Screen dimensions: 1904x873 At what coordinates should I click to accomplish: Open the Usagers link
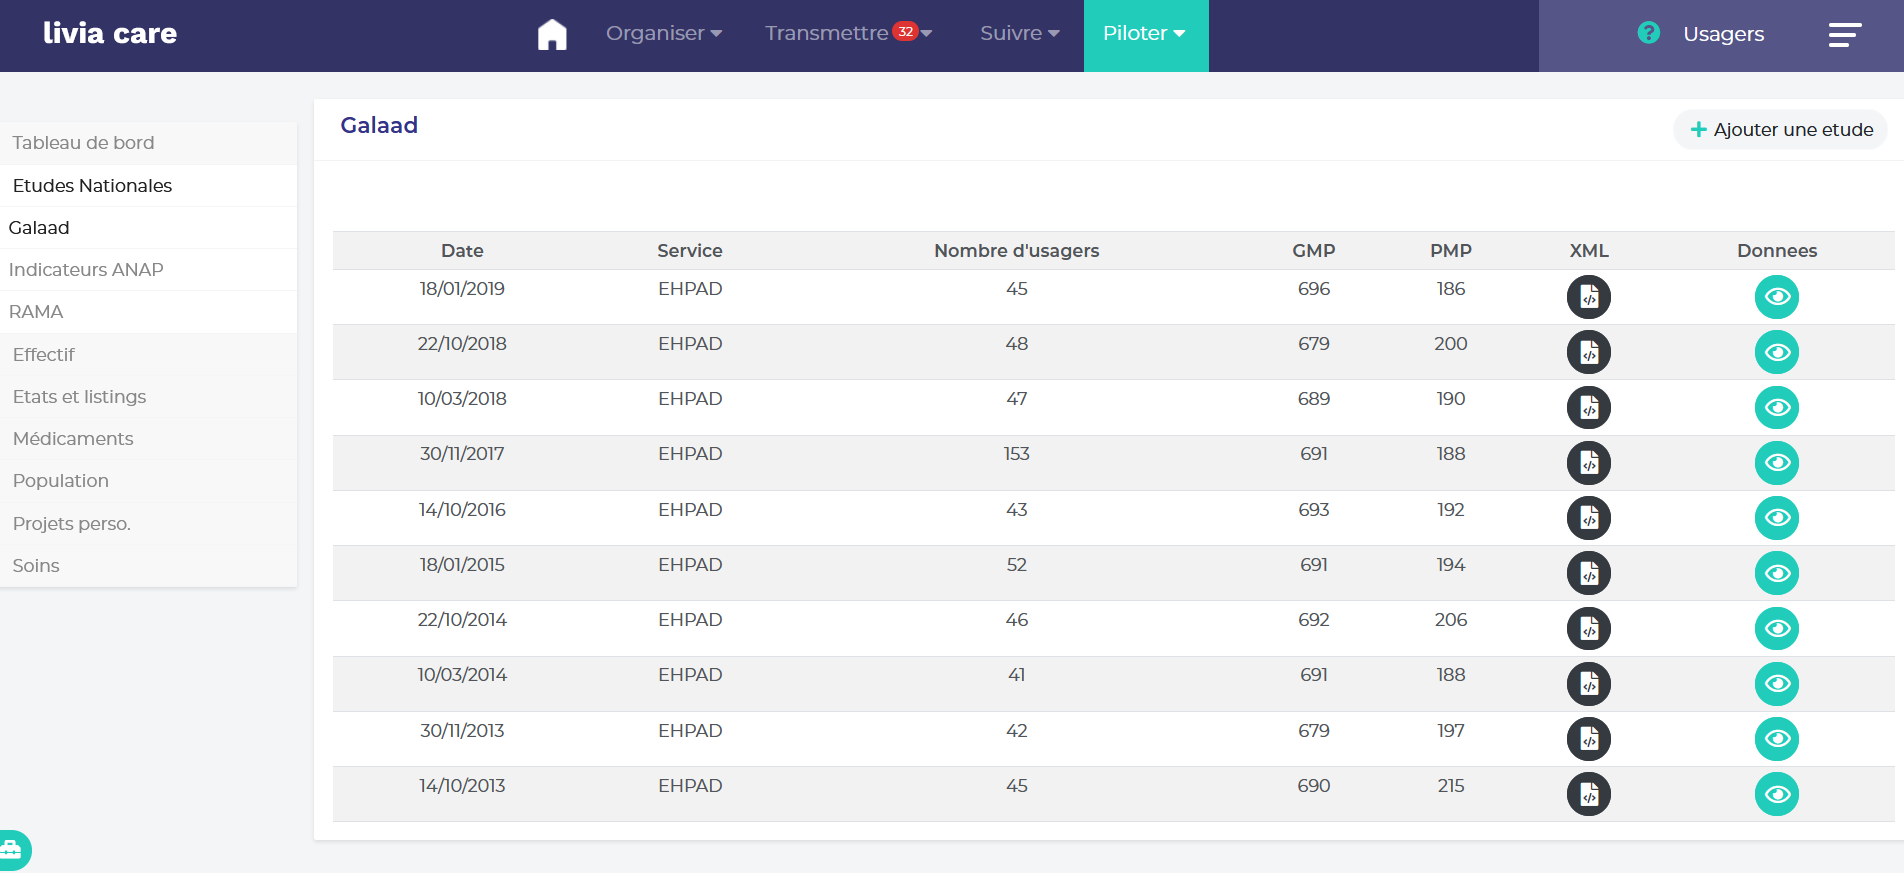click(1723, 34)
